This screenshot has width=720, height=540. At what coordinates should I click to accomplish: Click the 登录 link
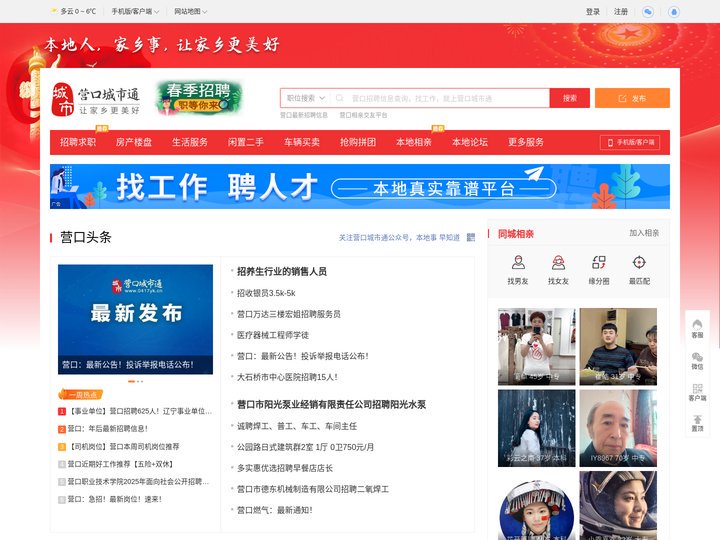pyautogui.click(x=593, y=11)
